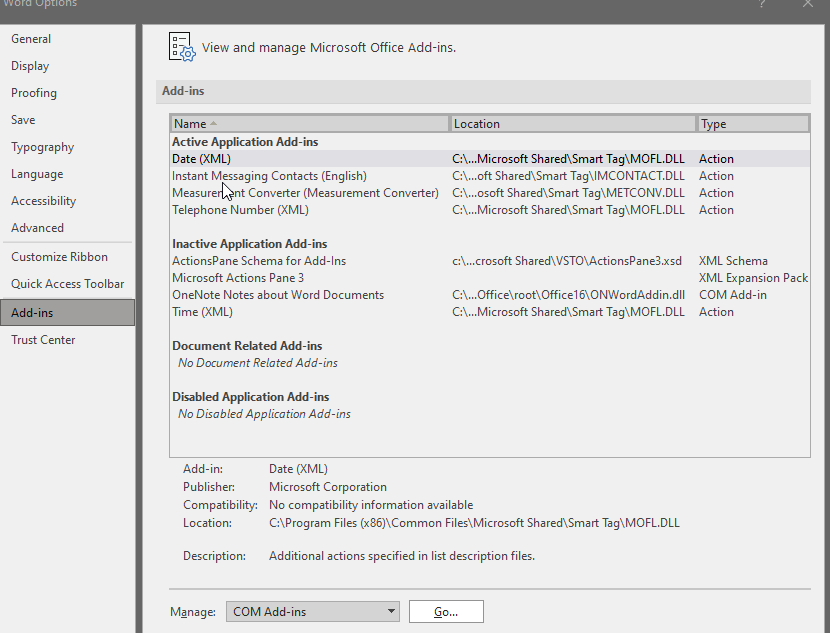
Task: Click the Active Application Add-ins heading
Action: (245, 142)
